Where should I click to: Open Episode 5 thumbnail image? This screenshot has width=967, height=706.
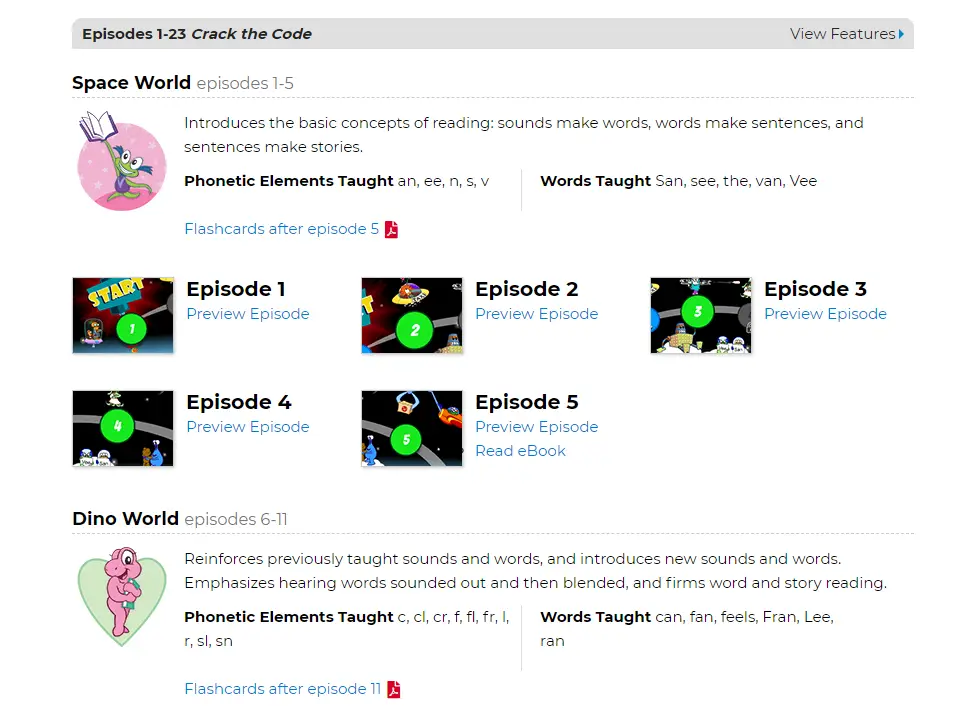[x=412, y=428]
